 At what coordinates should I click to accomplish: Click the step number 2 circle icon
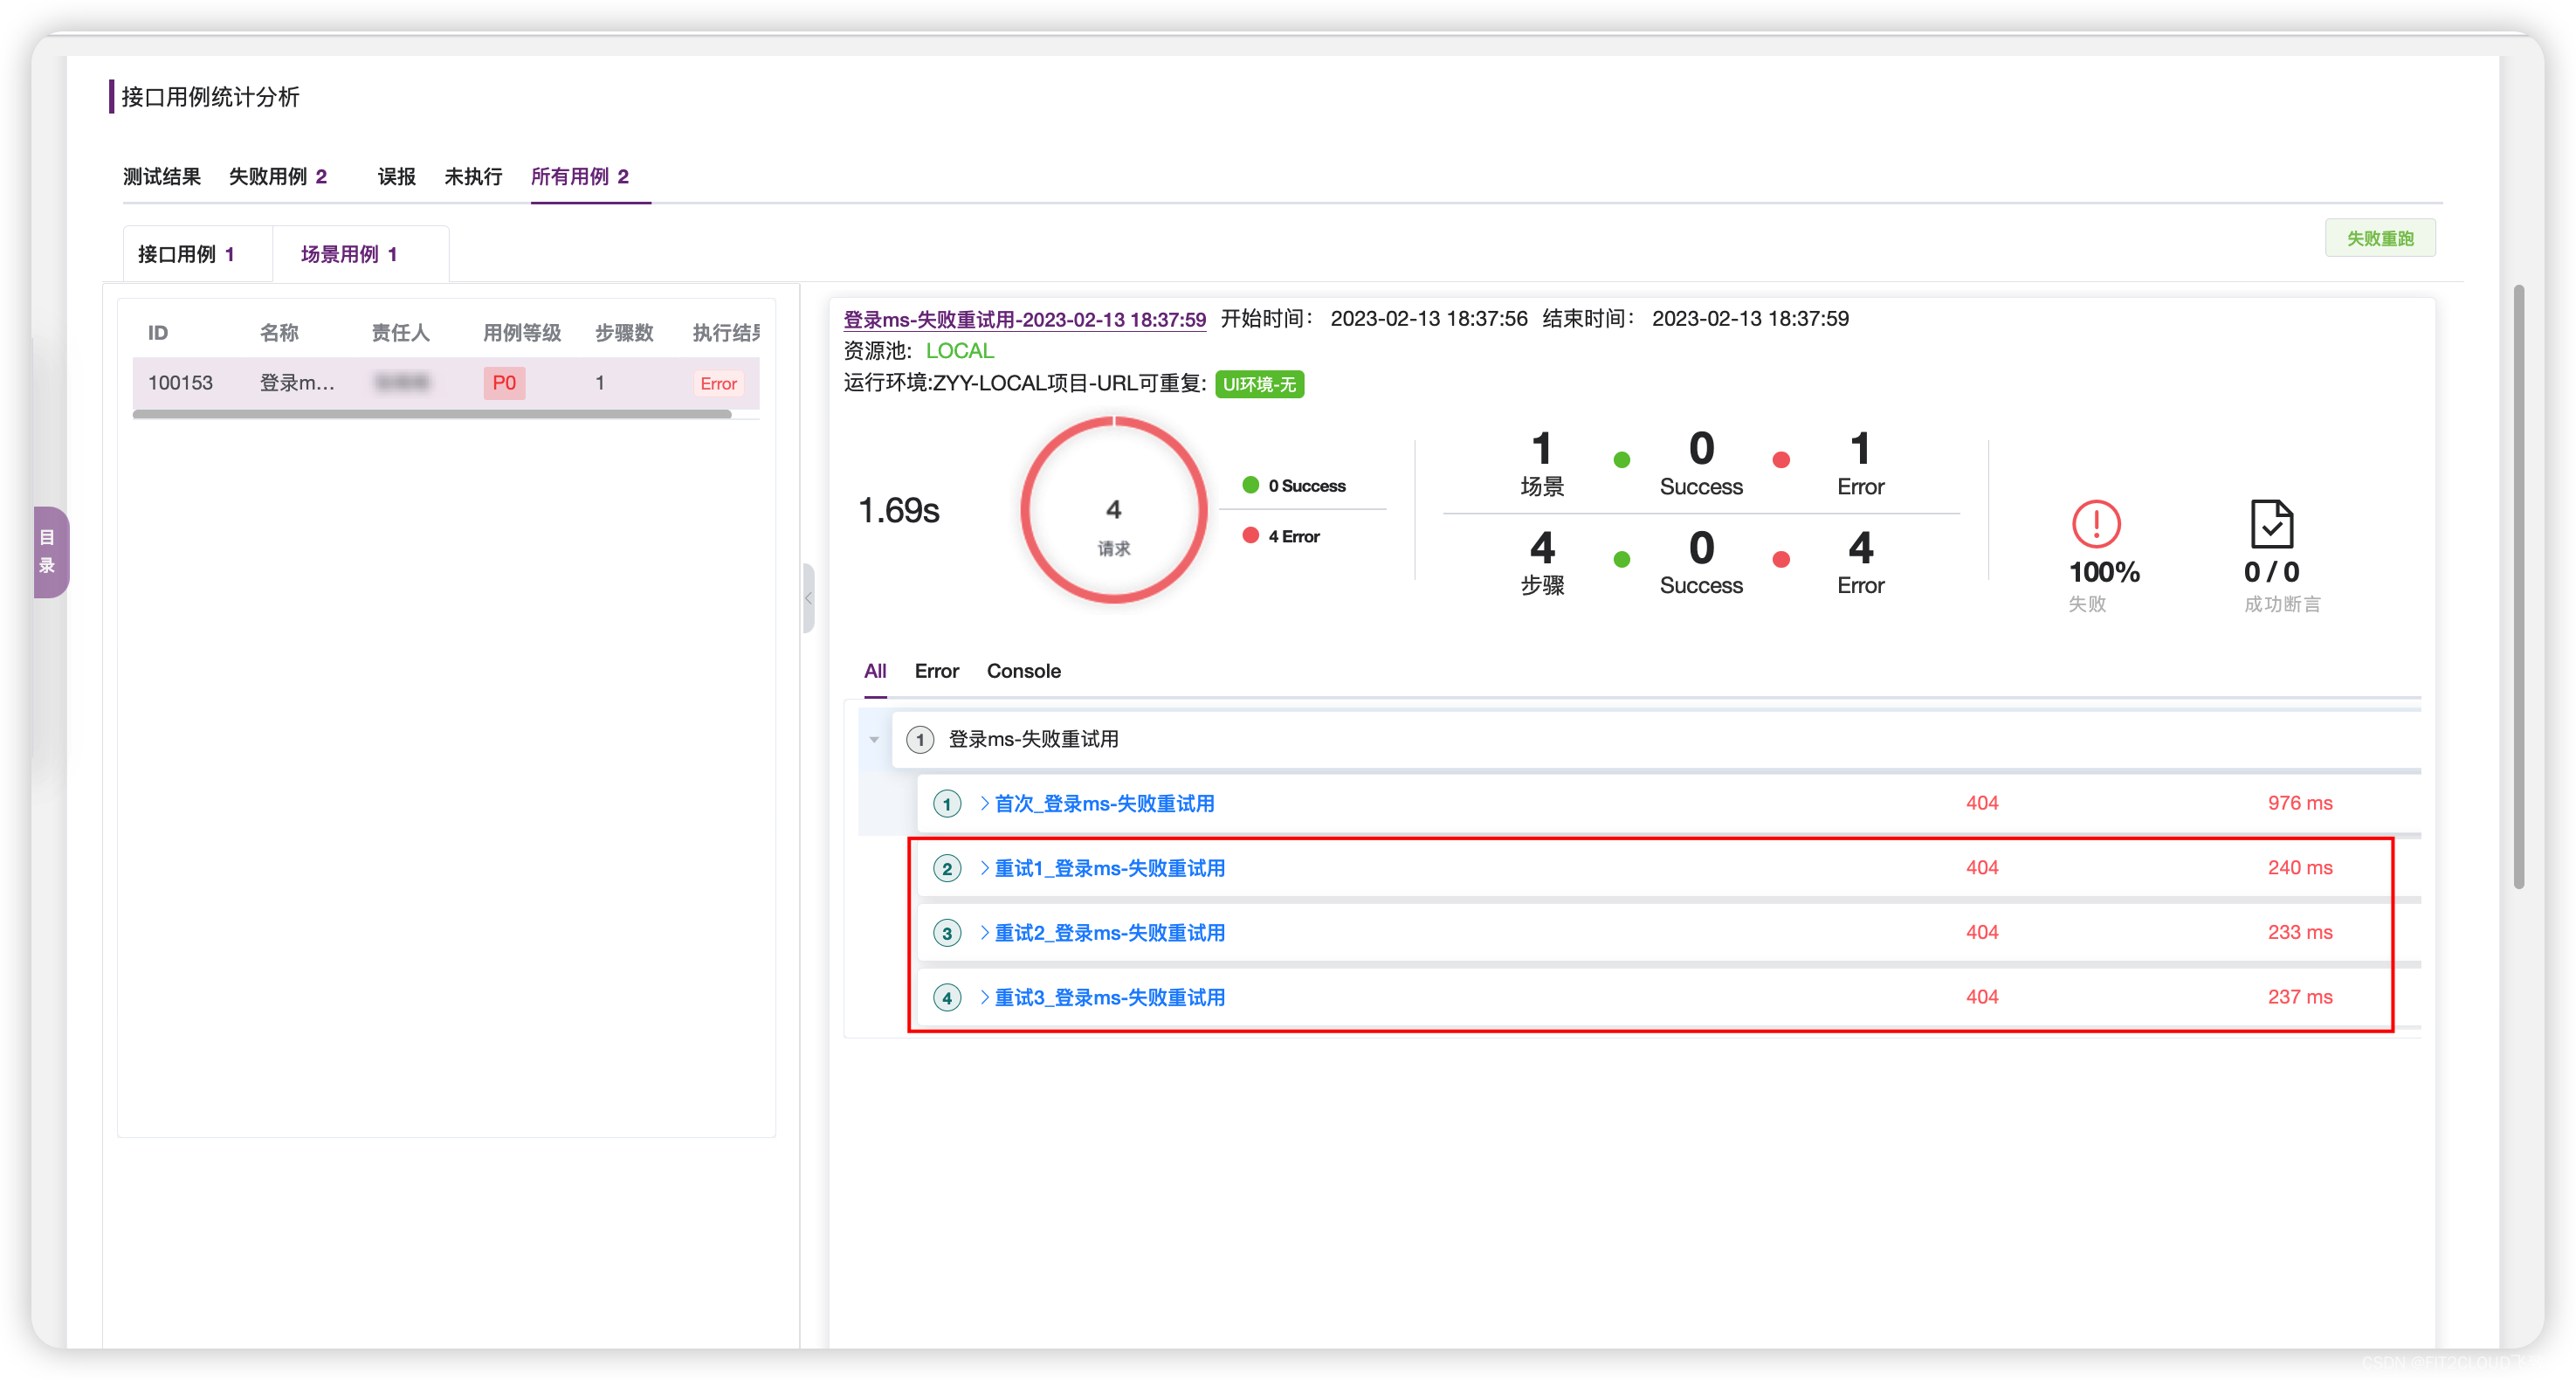click(x=946, y=868)
